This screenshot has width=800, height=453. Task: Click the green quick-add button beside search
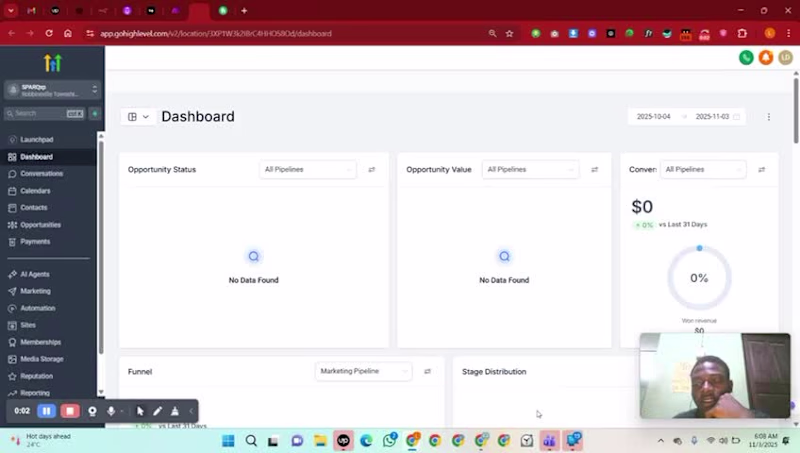pos(95,113)
